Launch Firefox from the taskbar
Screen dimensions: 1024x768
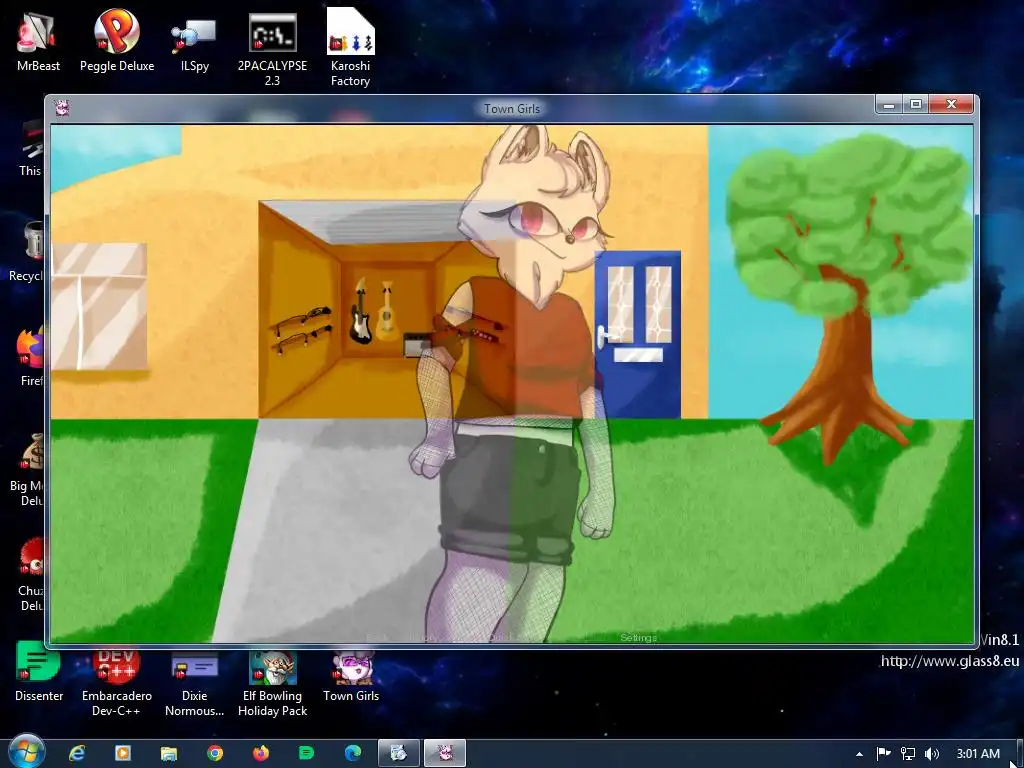point(261,753)
